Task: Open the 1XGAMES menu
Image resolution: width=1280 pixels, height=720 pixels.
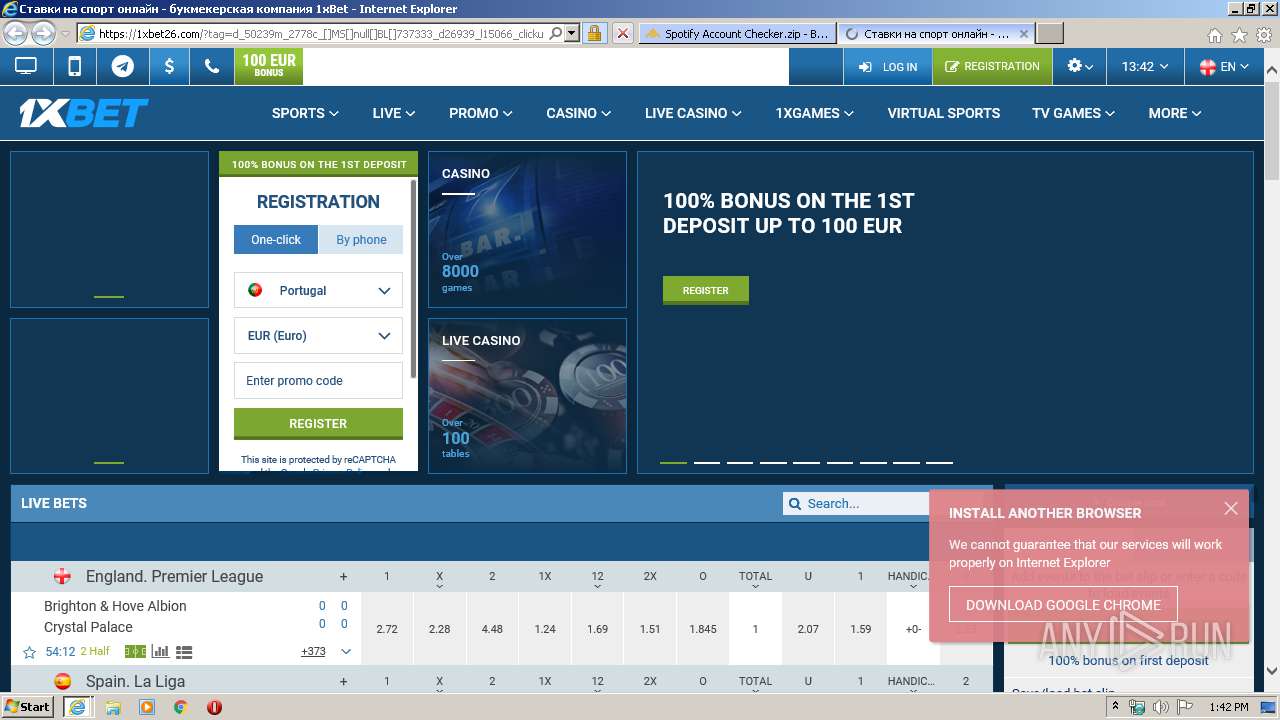Action: [814, 113]
